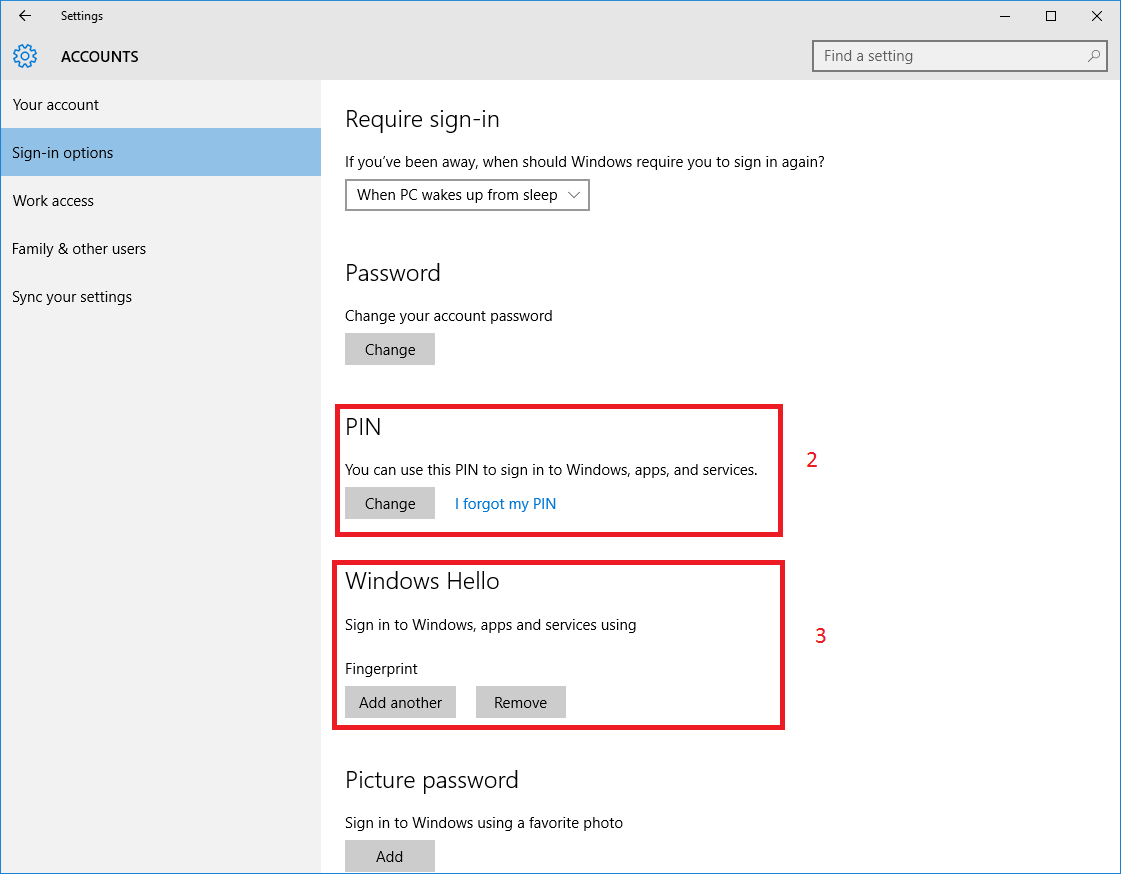Open Family & other users

coord(161,249)
